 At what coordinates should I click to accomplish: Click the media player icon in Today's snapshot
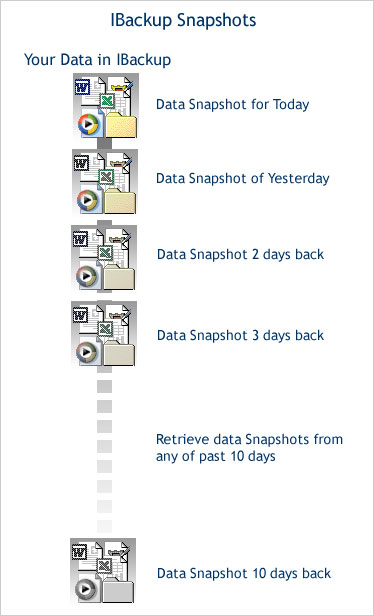[88, 125]
